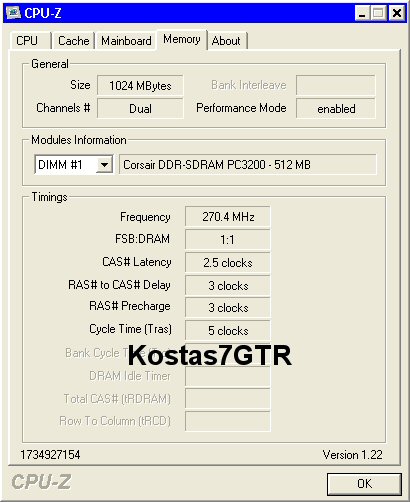The image size is (410, 502).
Task: Click the Memory tab
Action: [182, 39]
